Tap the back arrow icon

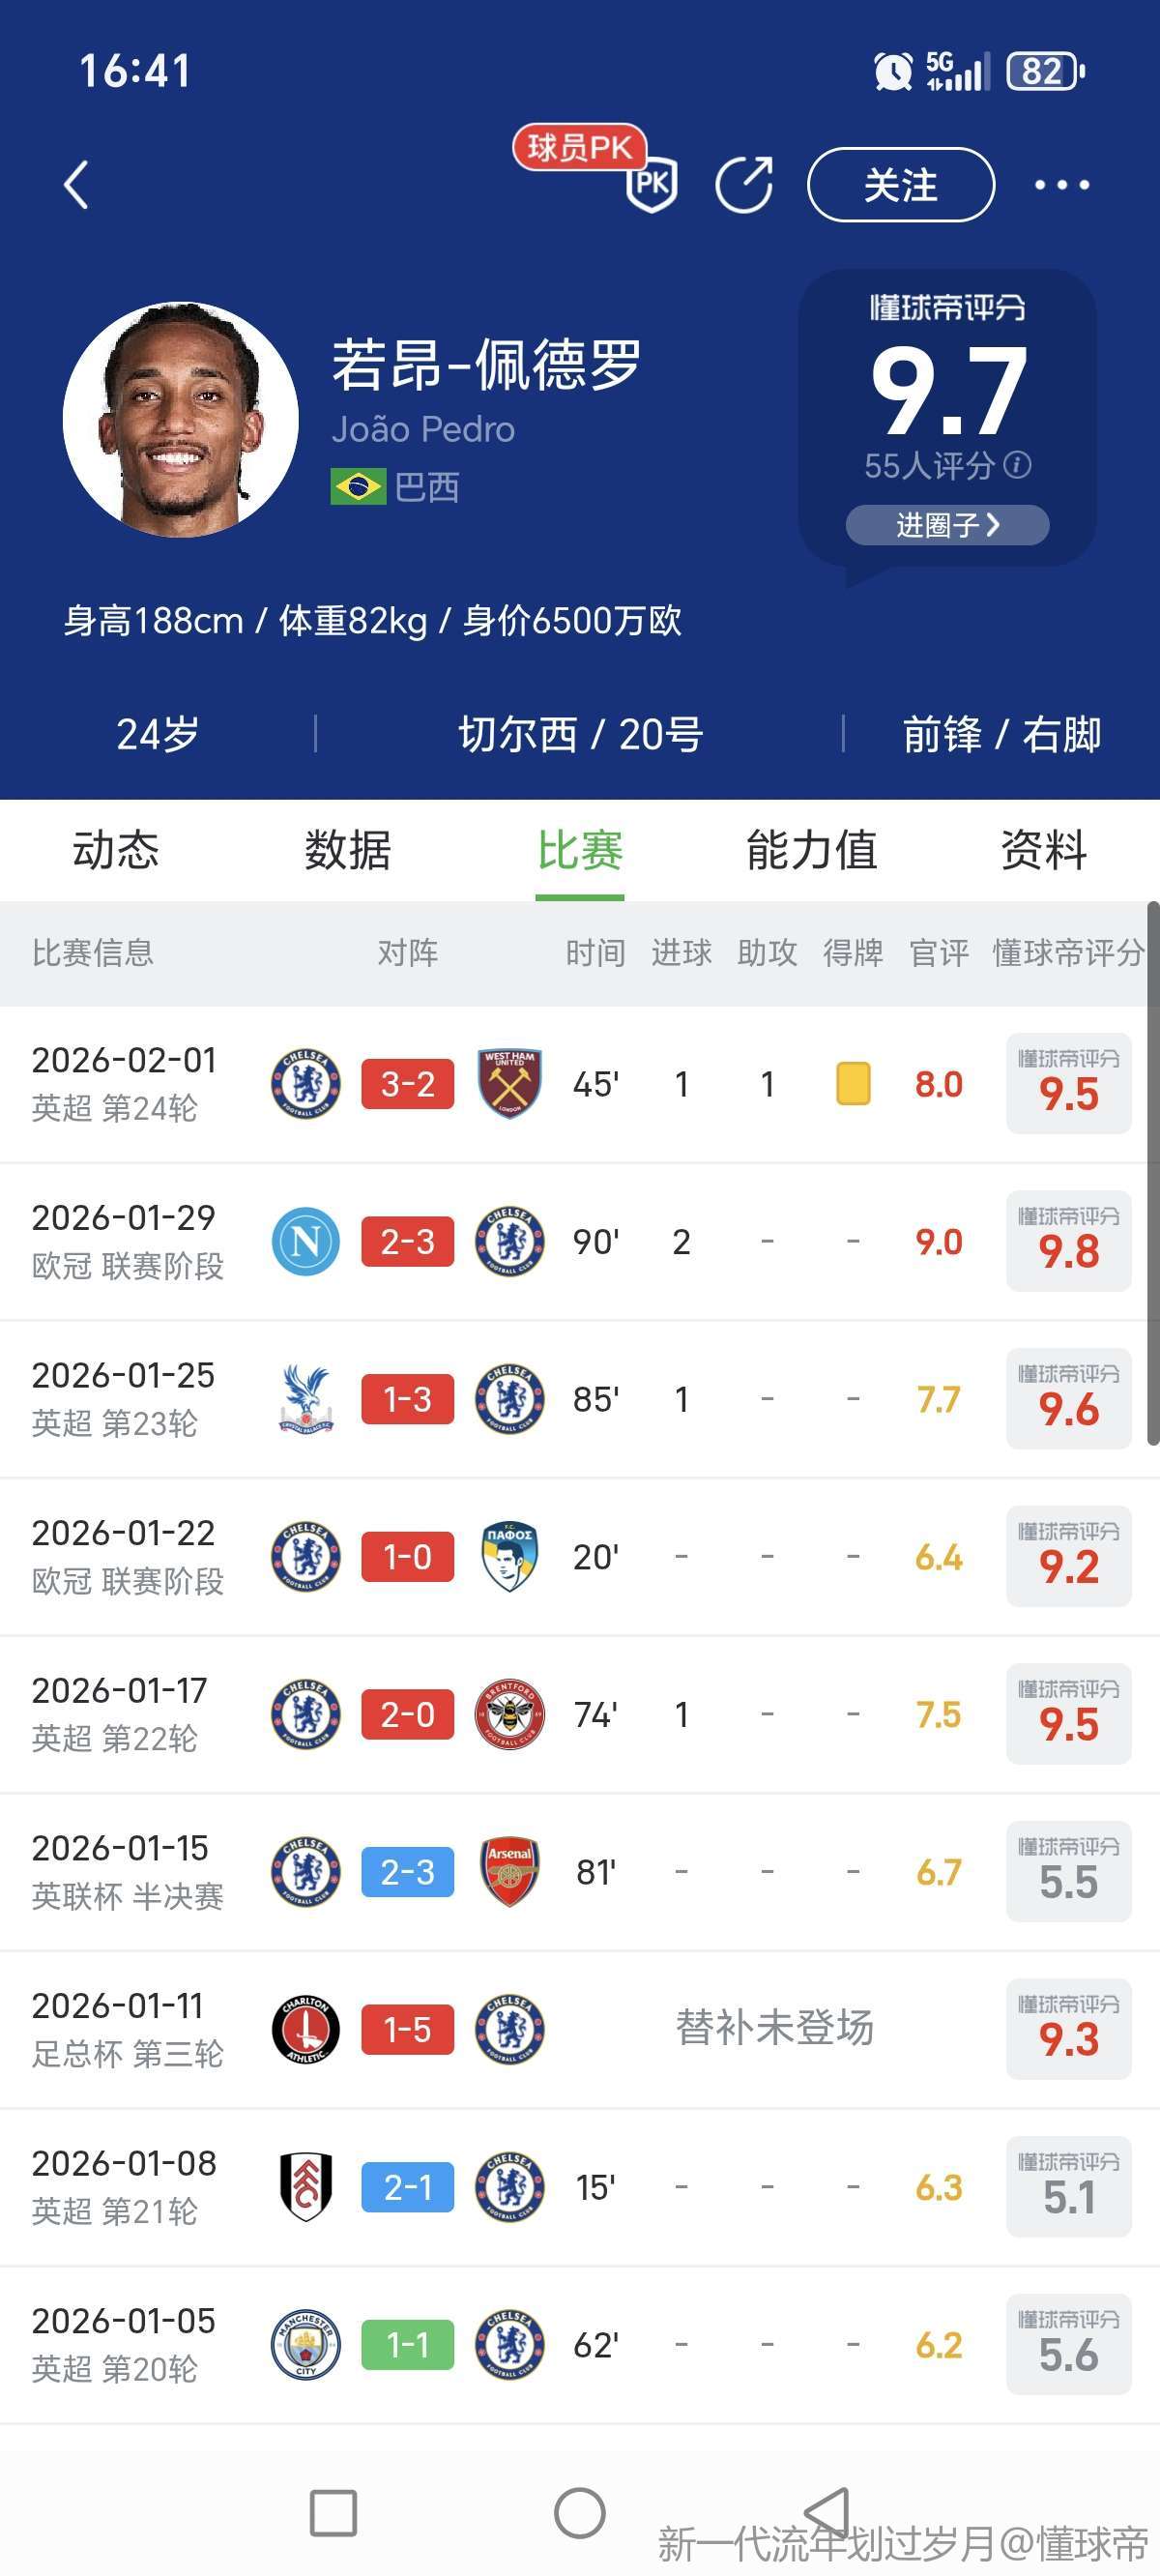(76, 185)
